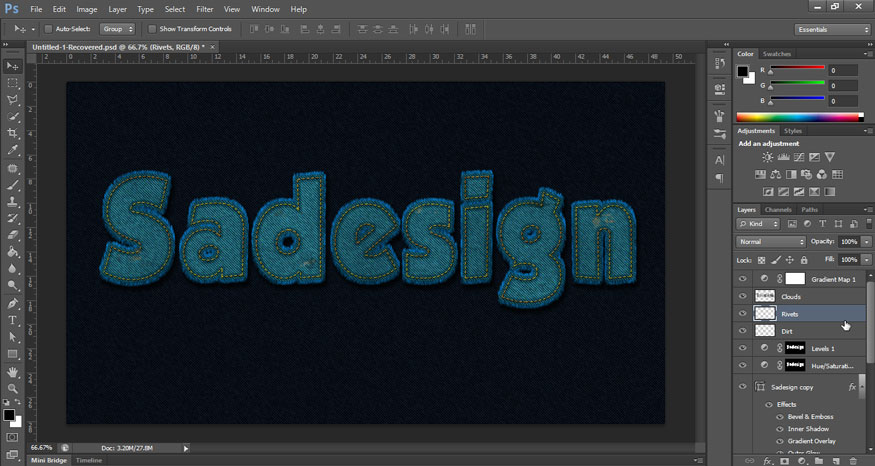This screenshot has width=875, height=466.
Task: Open the layer filter Kind dropdown
Action: (758, 224)
